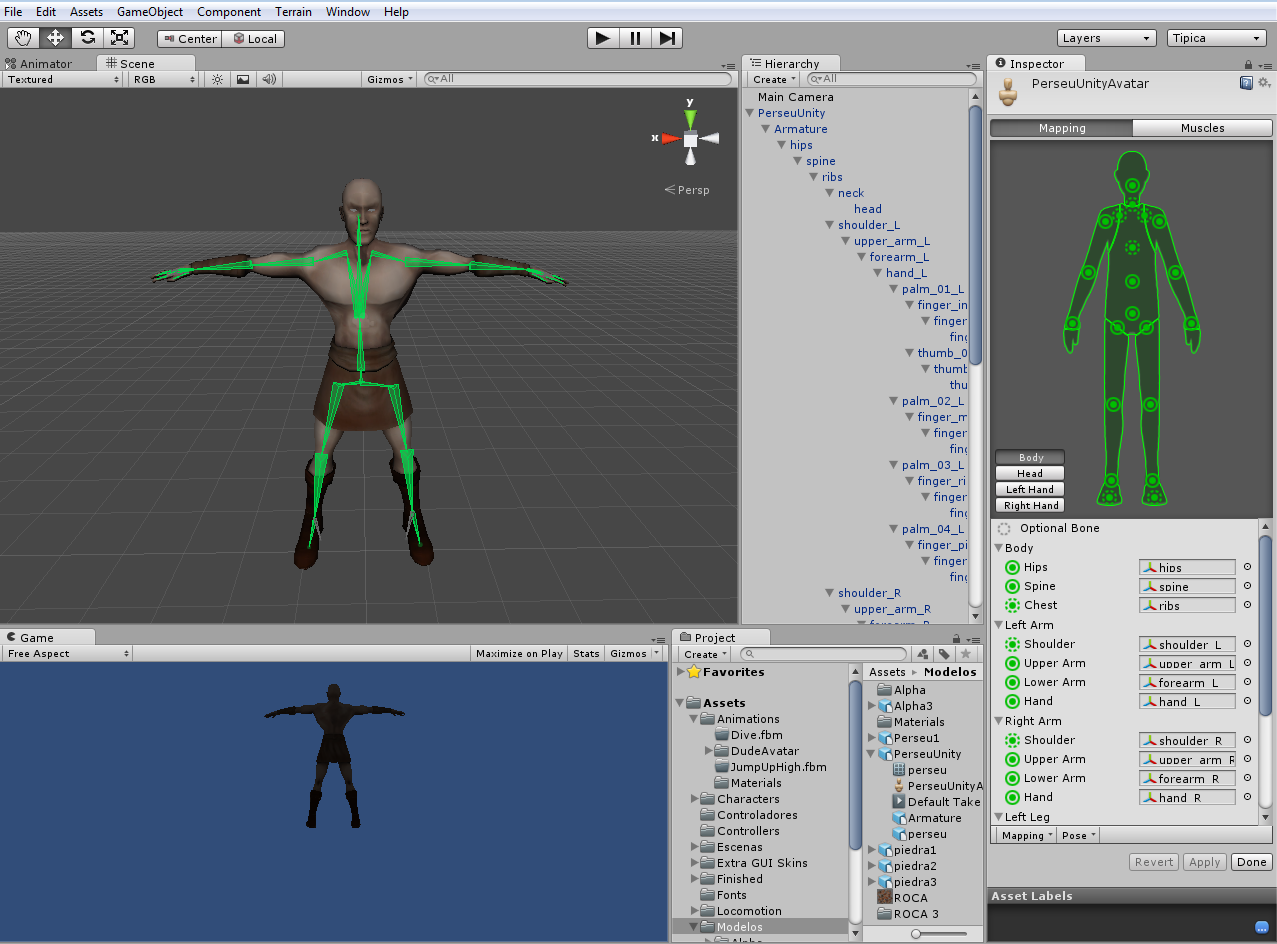The image size is (1277, 944).
Task: Toggle the Local rotation mode button
Action: pyautogui.click(x=253, y=39)
